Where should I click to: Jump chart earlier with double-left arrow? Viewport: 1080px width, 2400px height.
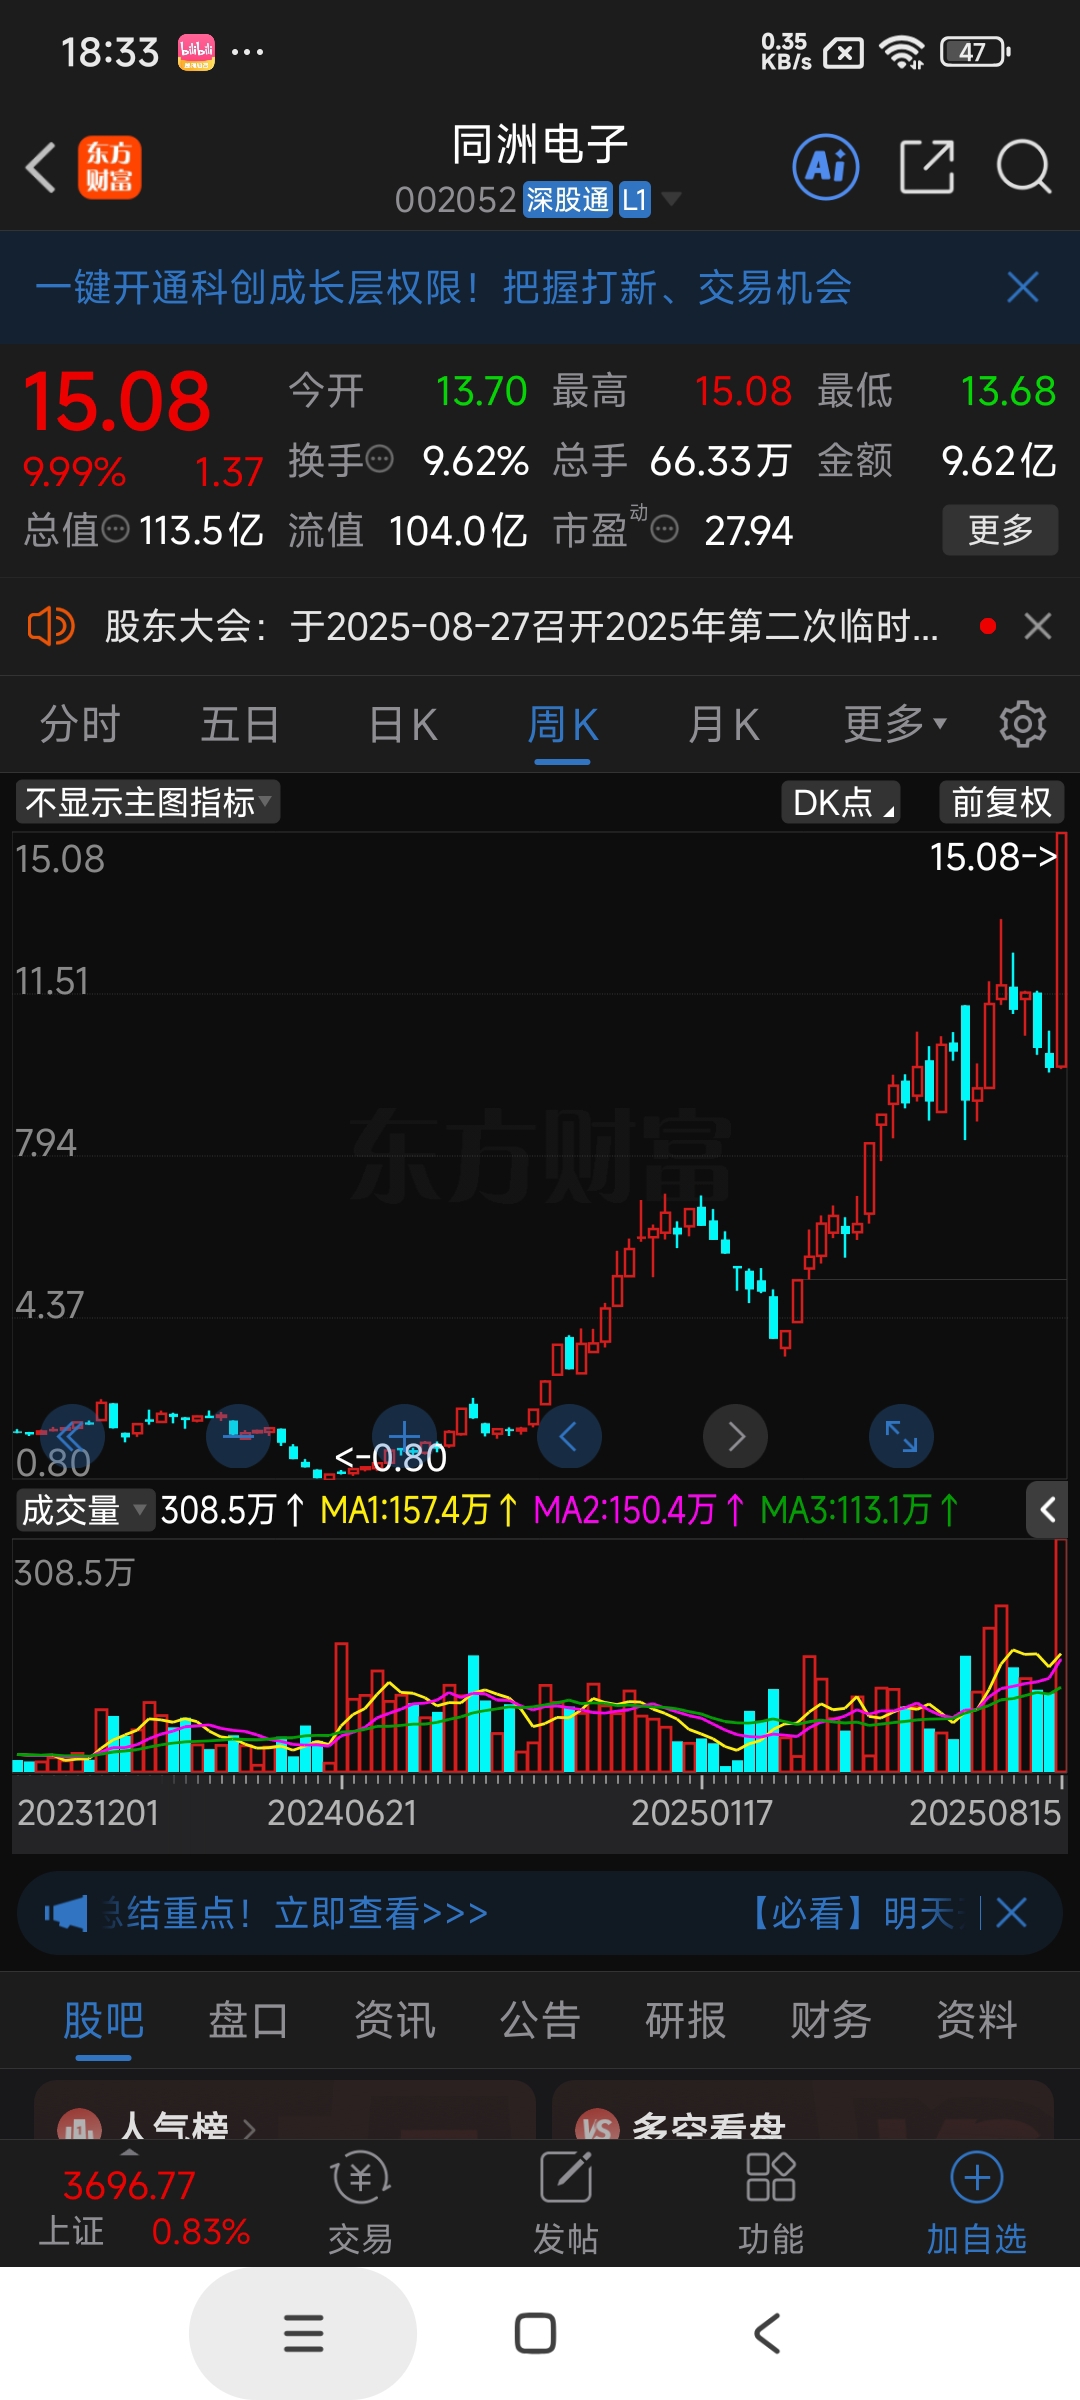(x=72, y=1437)
